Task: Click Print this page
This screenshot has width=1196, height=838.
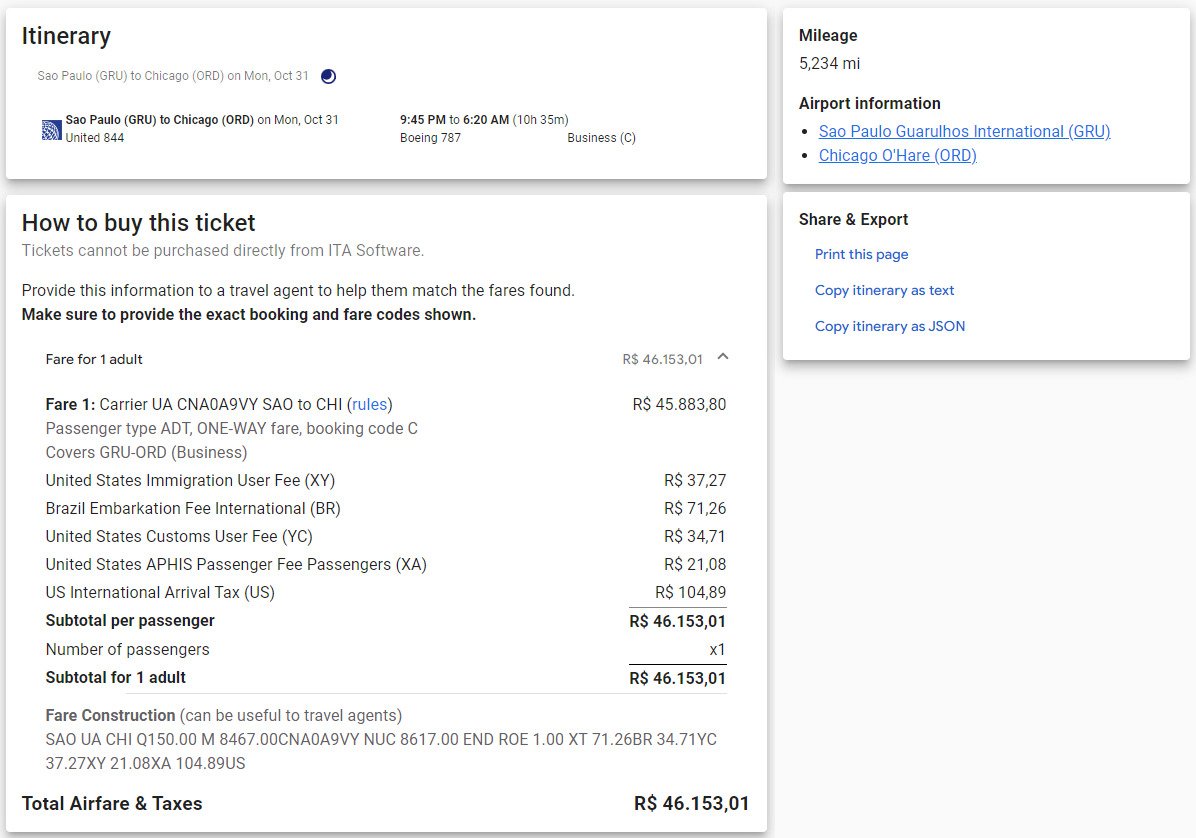Action: coord(861,254)
